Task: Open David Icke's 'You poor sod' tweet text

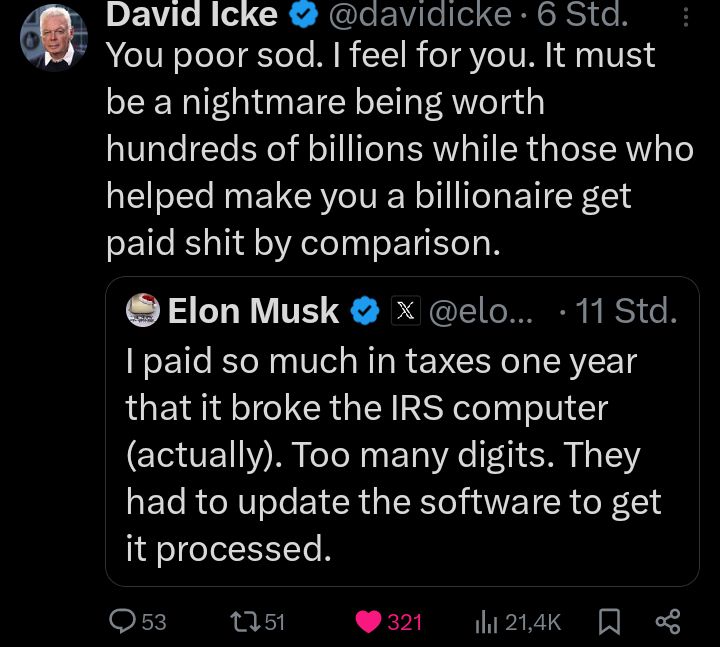Action: coord(398,148)
